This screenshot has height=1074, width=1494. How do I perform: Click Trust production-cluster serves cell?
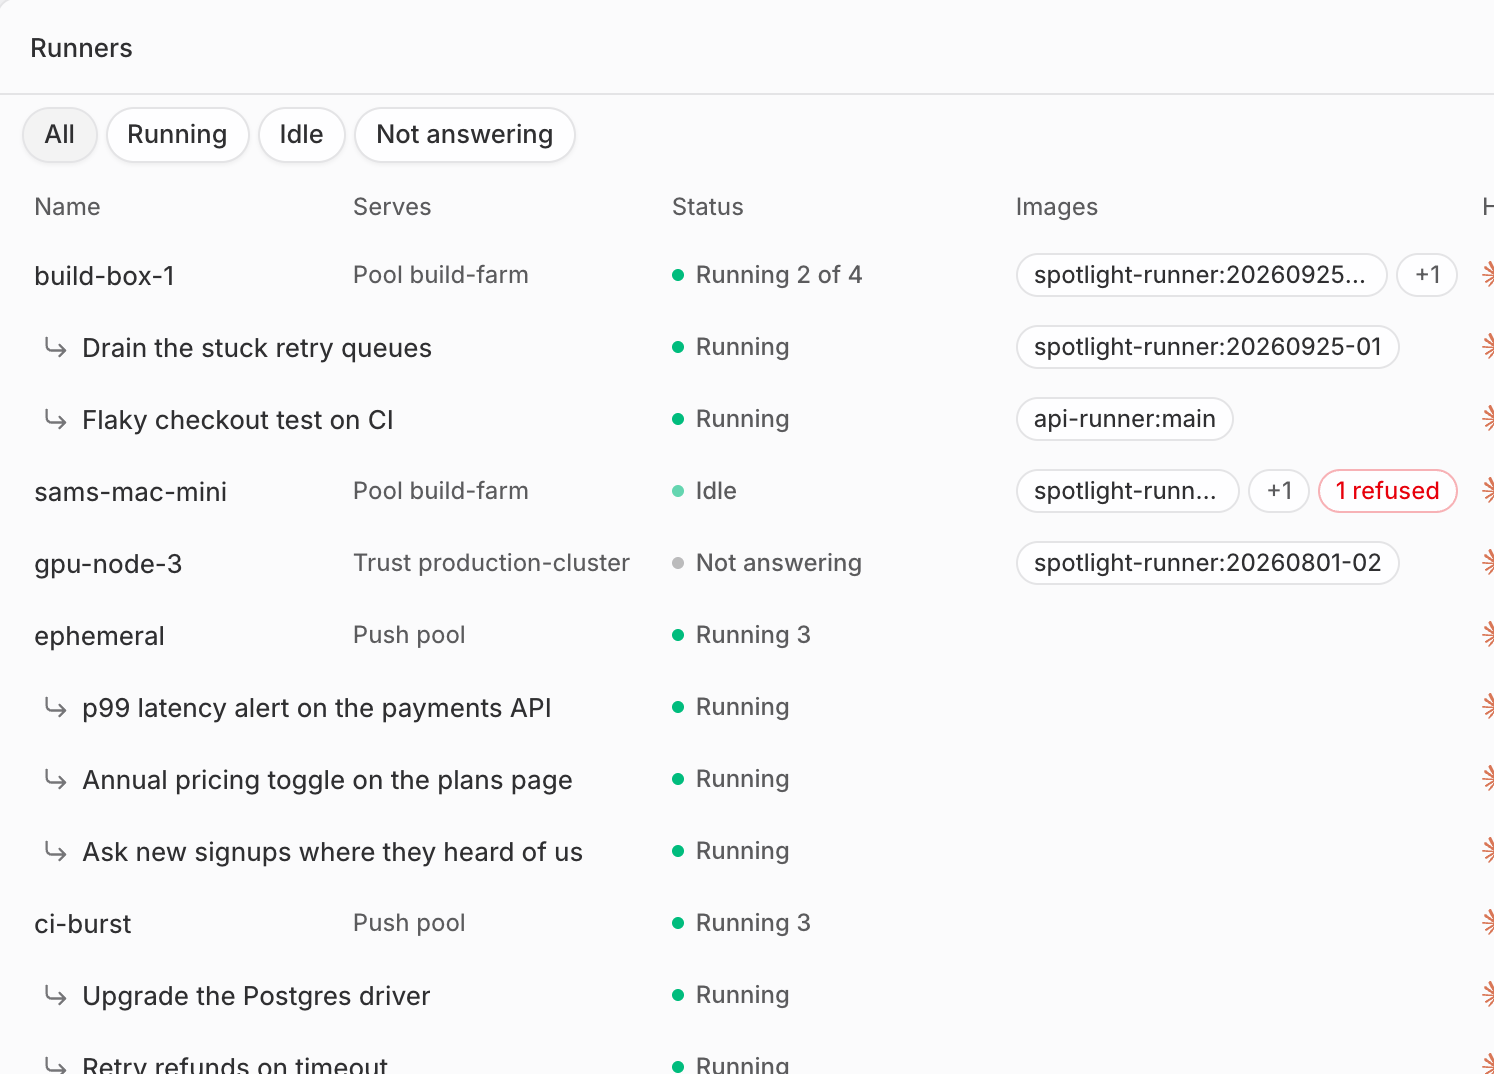(491, 563)
